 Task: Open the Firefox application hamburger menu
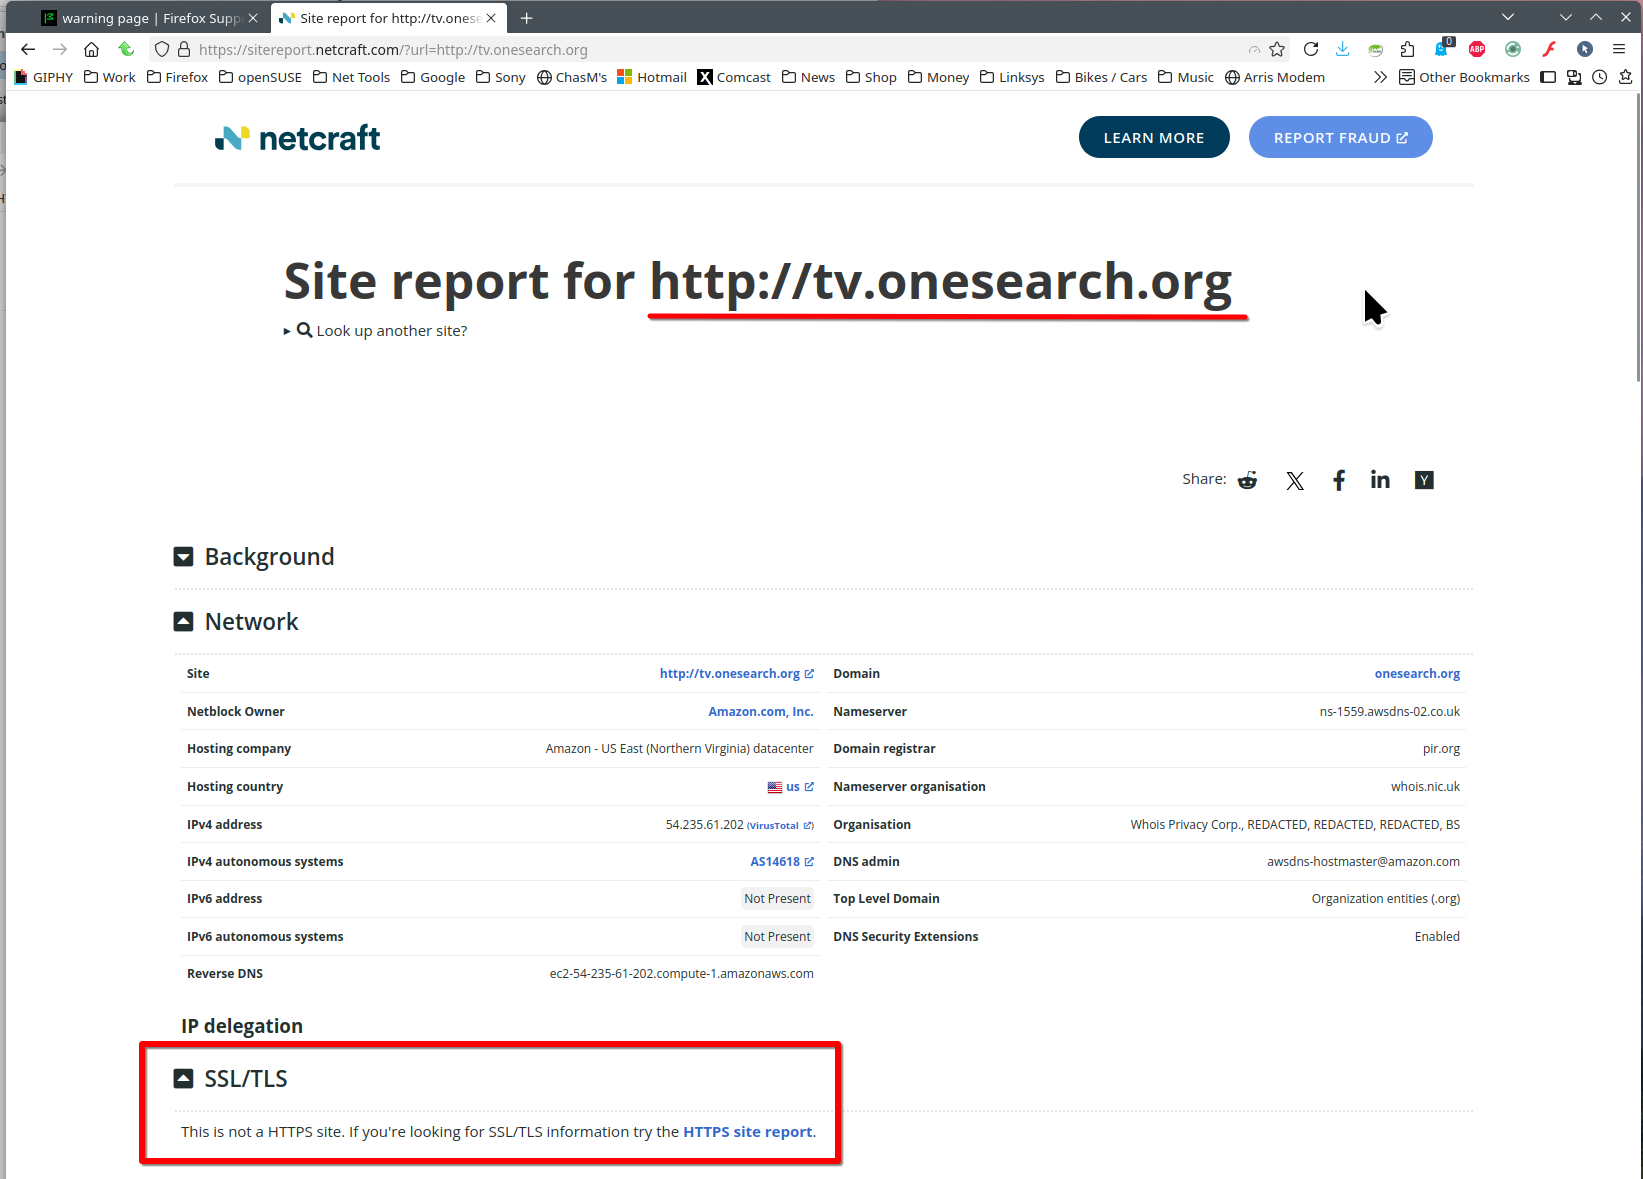tap(1619, 49)
